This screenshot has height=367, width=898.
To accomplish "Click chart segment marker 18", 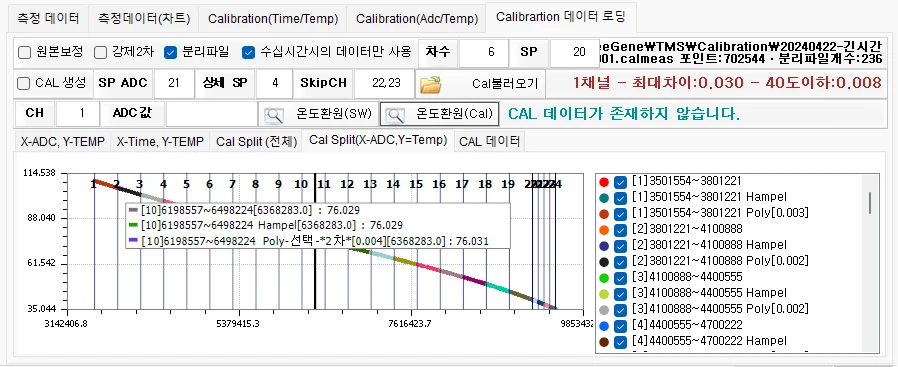I will [x=485, y=184].
